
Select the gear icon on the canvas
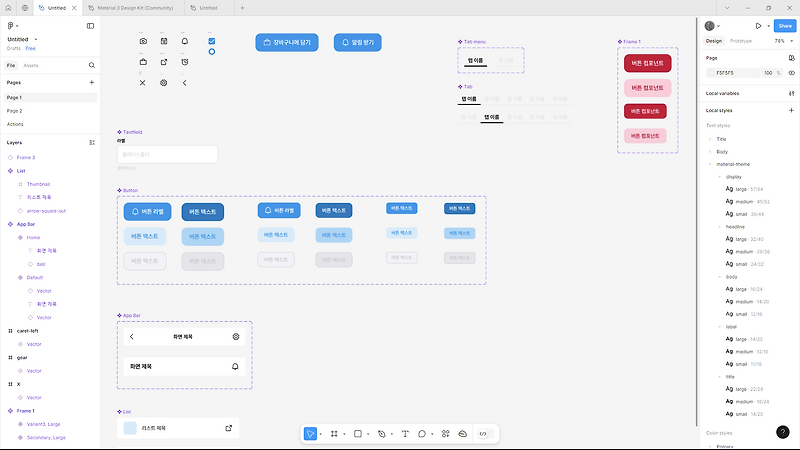coord(164,83)
